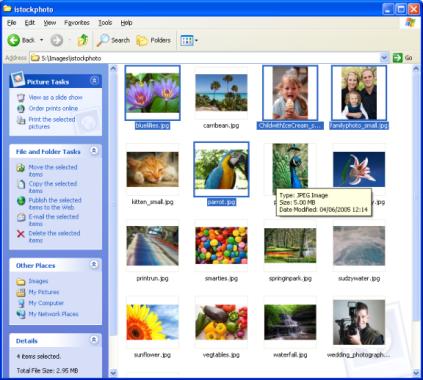The image size is (423, 380).
Task: Open the Tools menu
Action: coord(105,23)
